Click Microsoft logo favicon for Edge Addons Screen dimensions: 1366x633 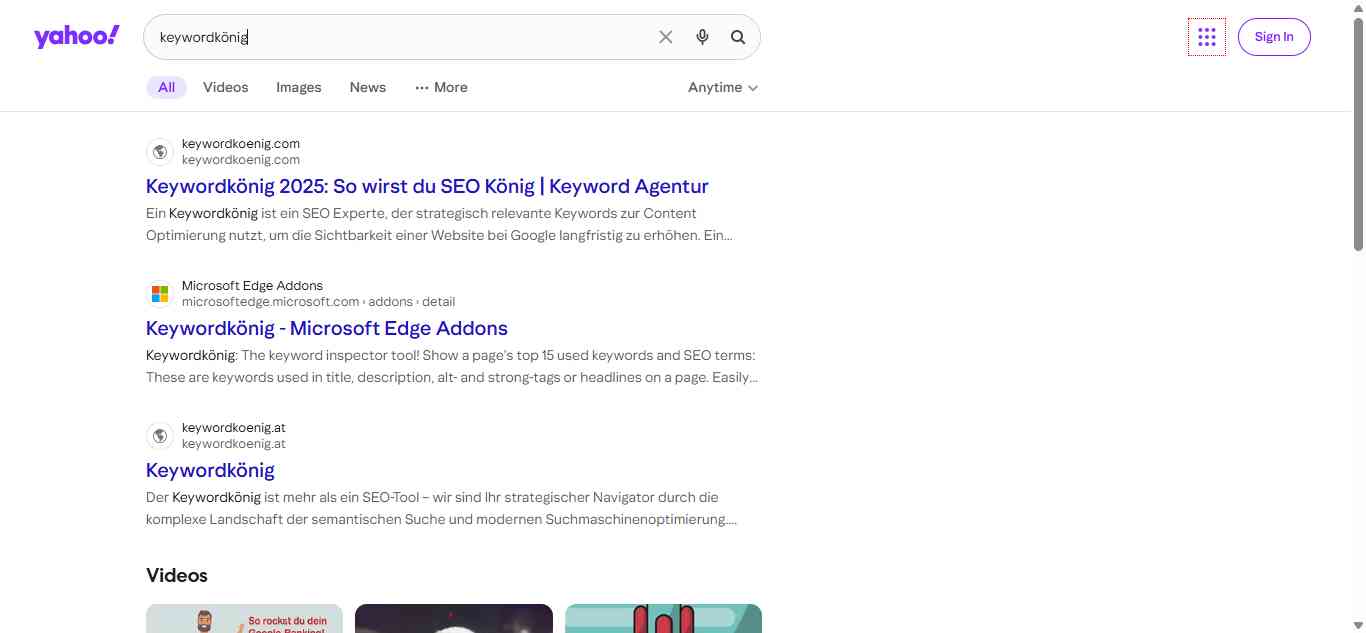click(x=160, y=294)
